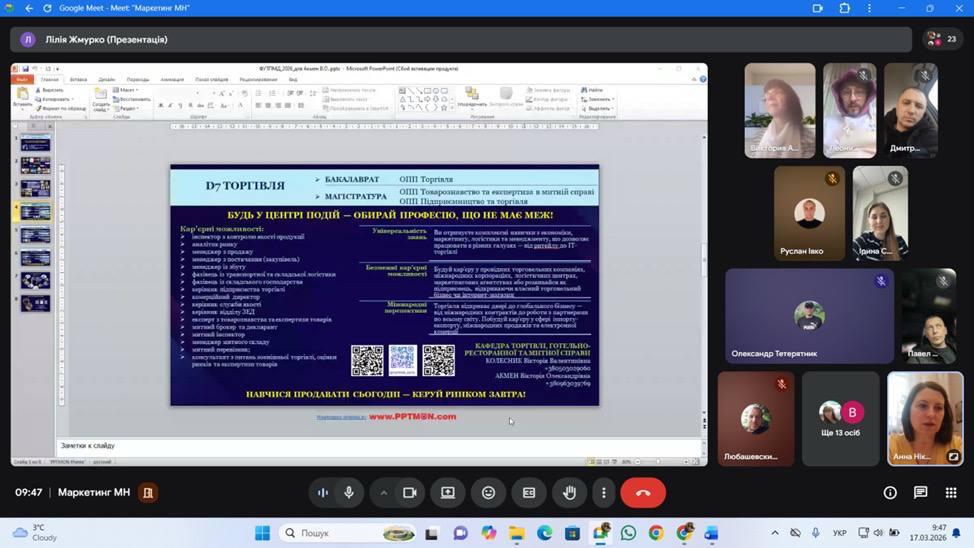This screenshot has height=548, width=974.
Task: Expand camera settings chevron arrow
Action: [383, 492]
